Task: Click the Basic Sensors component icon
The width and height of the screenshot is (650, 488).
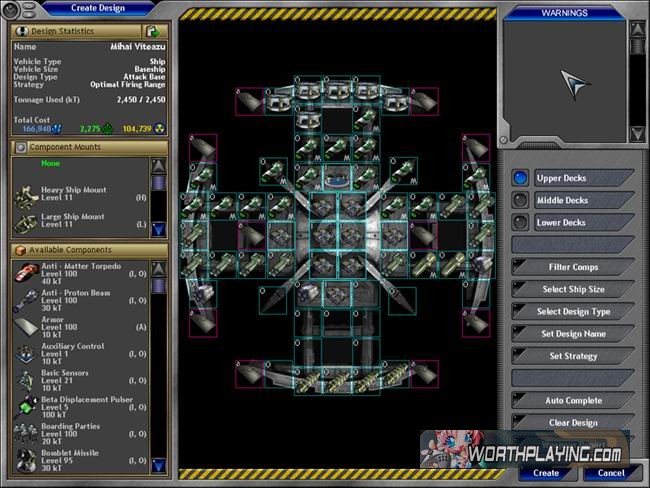Action: 27,380
